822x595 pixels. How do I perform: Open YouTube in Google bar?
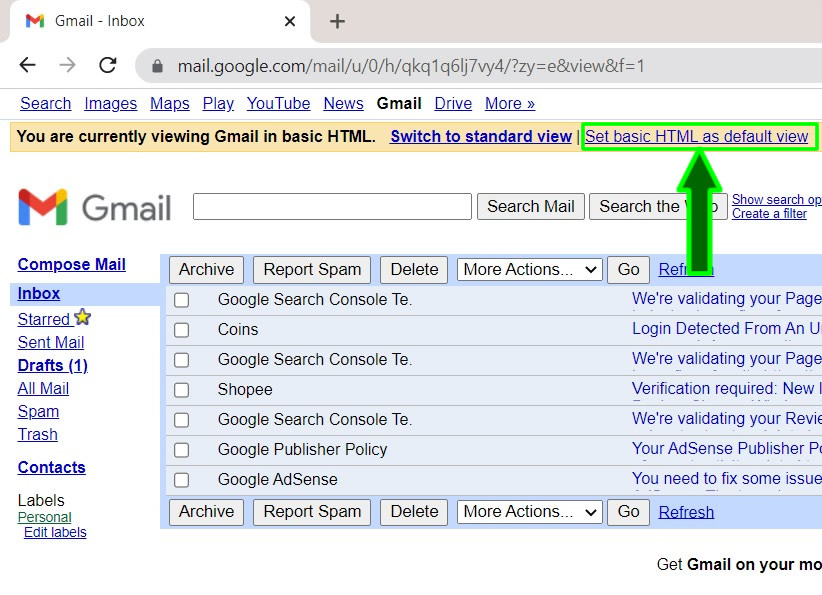click(x=278, y=104)
